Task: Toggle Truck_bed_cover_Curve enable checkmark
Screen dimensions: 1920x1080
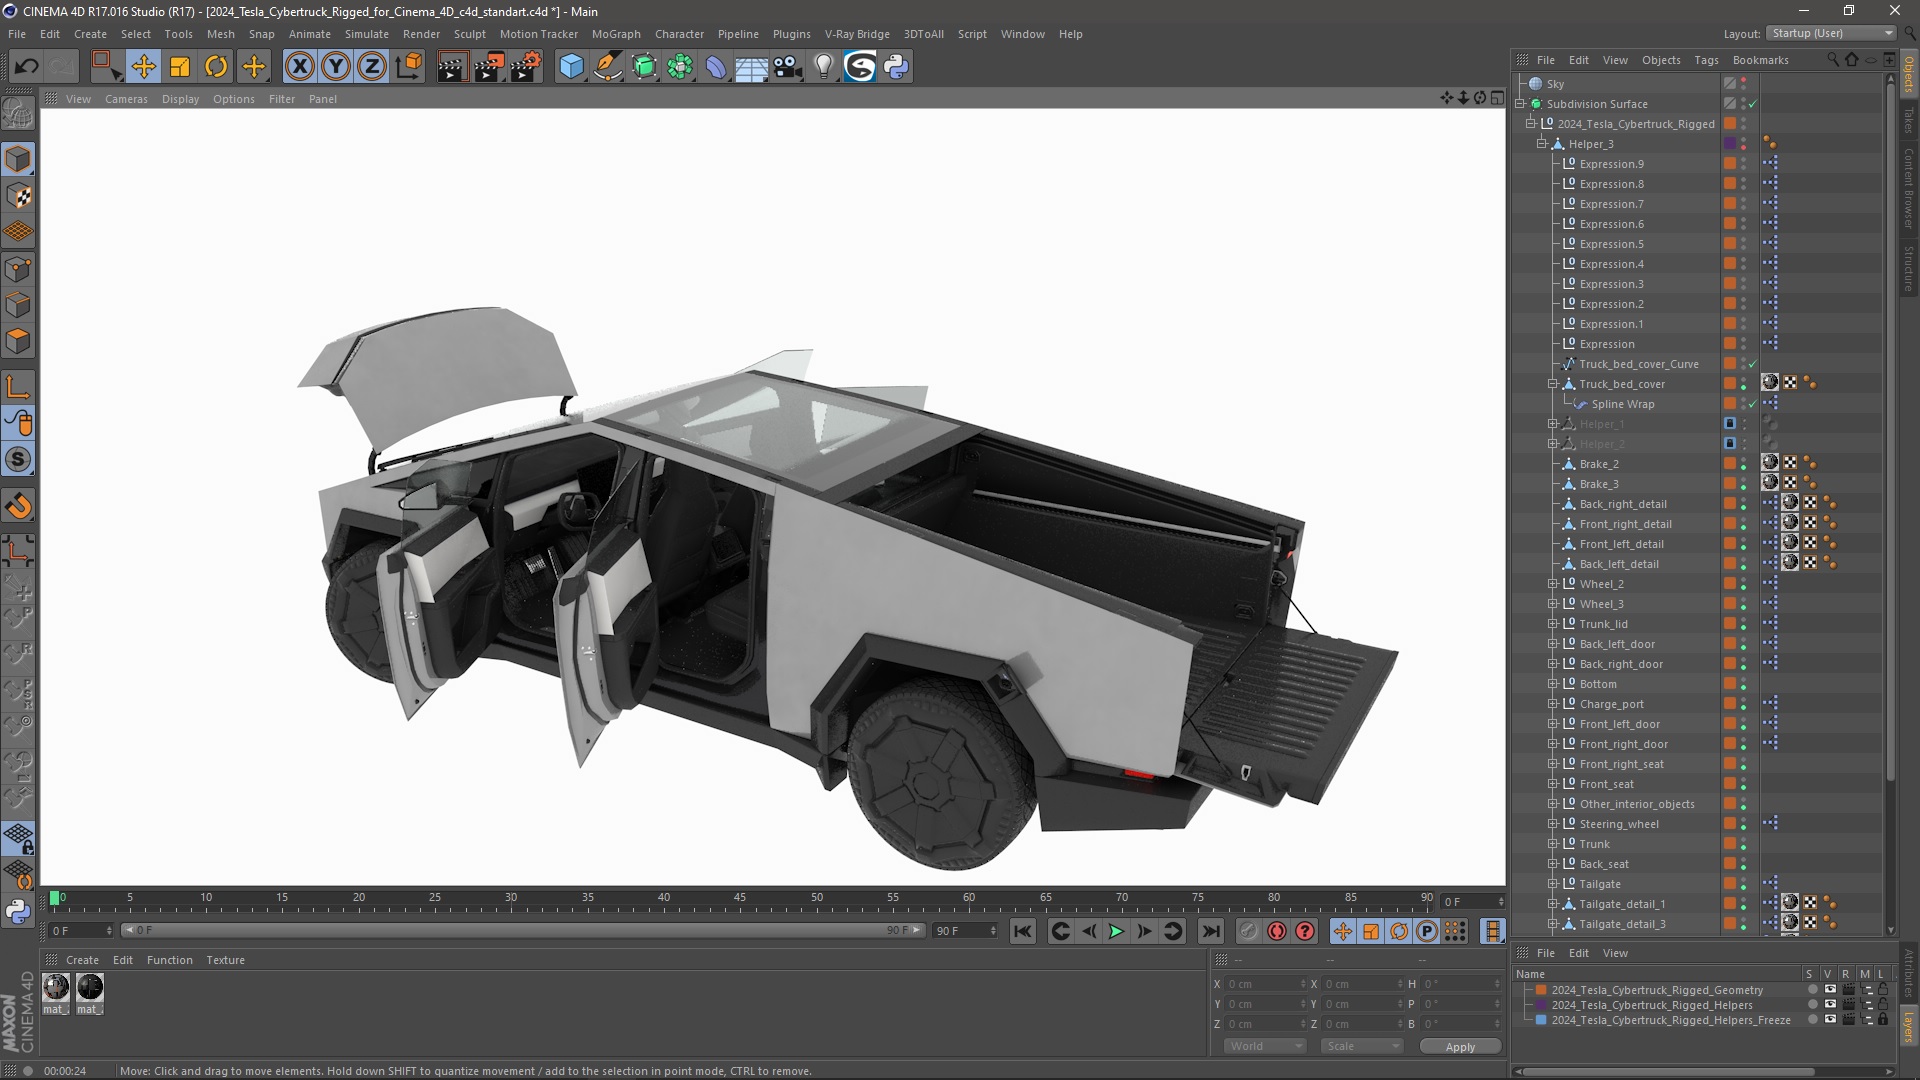Action: click(x=1753, y=364)
